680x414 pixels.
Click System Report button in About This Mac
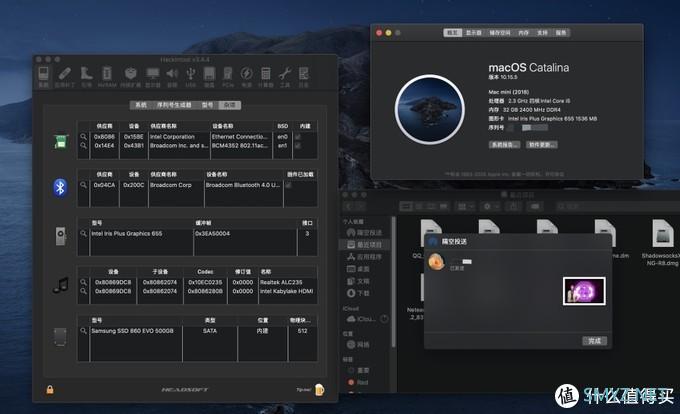(504, 144)
